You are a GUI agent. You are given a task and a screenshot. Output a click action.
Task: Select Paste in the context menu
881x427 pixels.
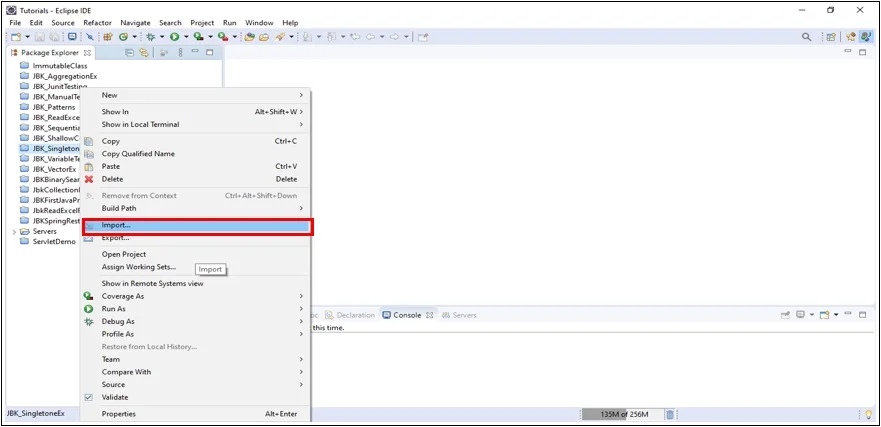click(x=195, y=166)
